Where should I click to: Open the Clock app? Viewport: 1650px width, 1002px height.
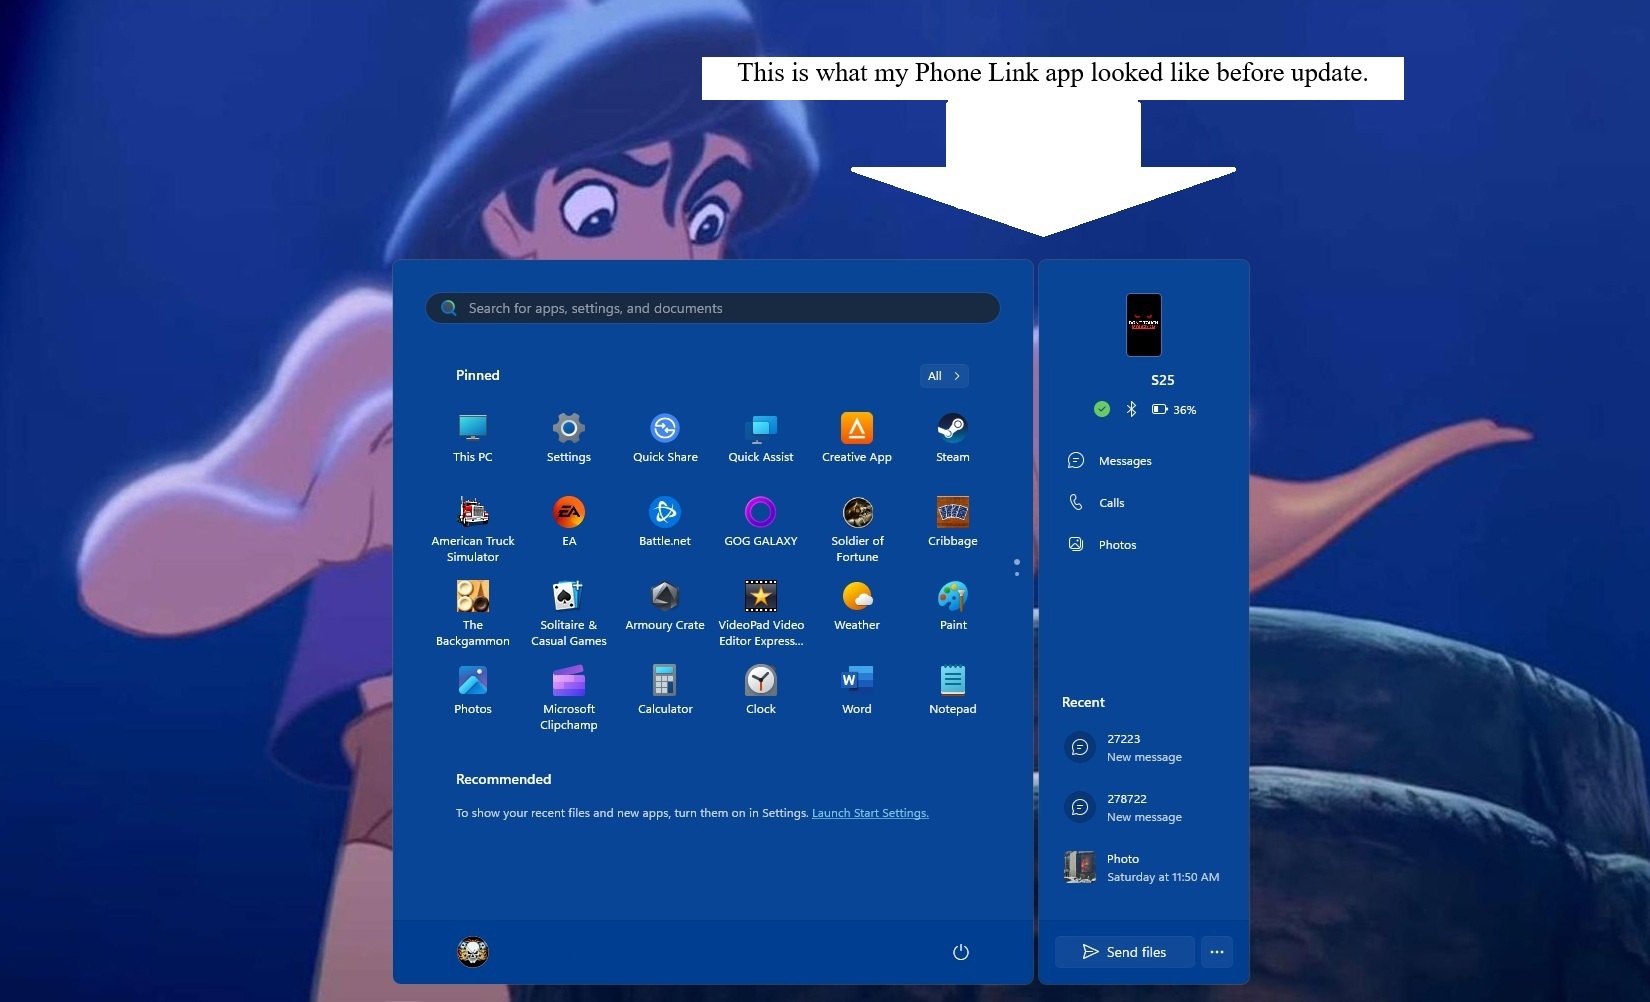pos(761,690)
